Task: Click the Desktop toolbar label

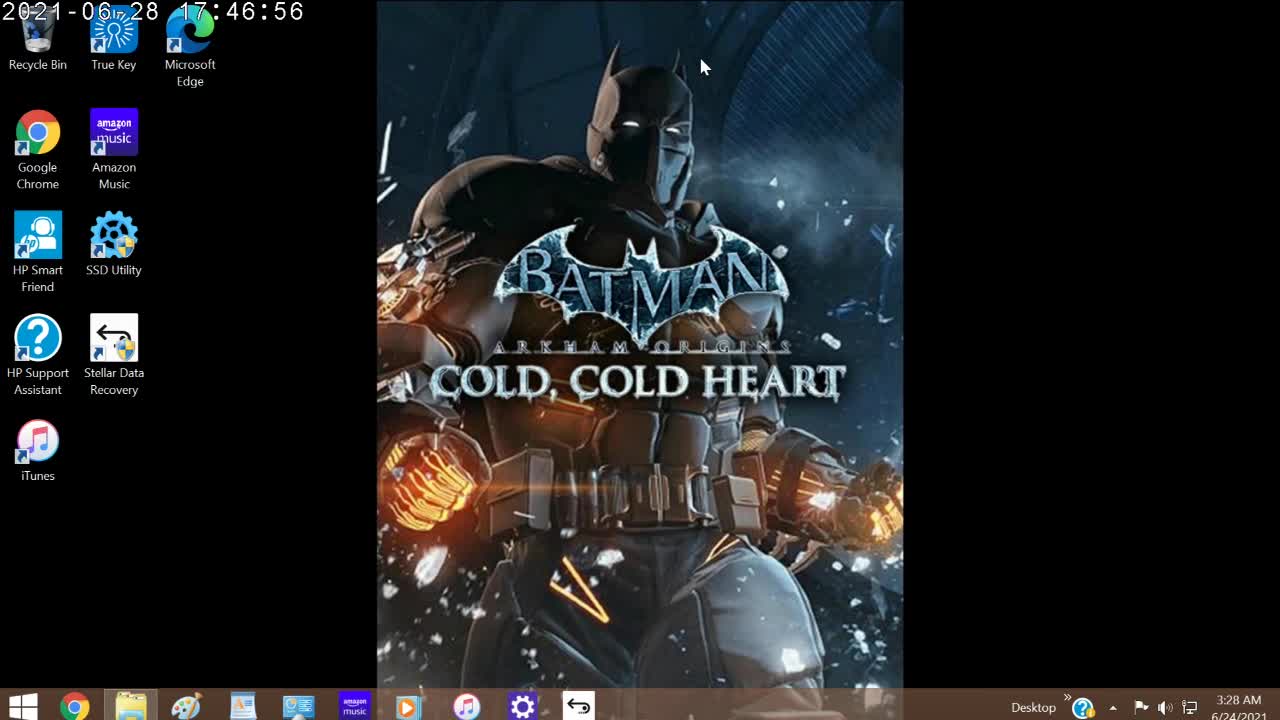Action: click(1033, 707)
